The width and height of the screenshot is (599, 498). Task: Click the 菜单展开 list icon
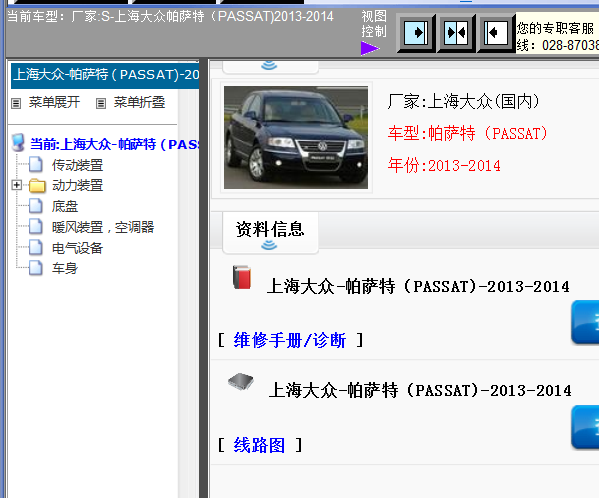[x=16, y=103]
